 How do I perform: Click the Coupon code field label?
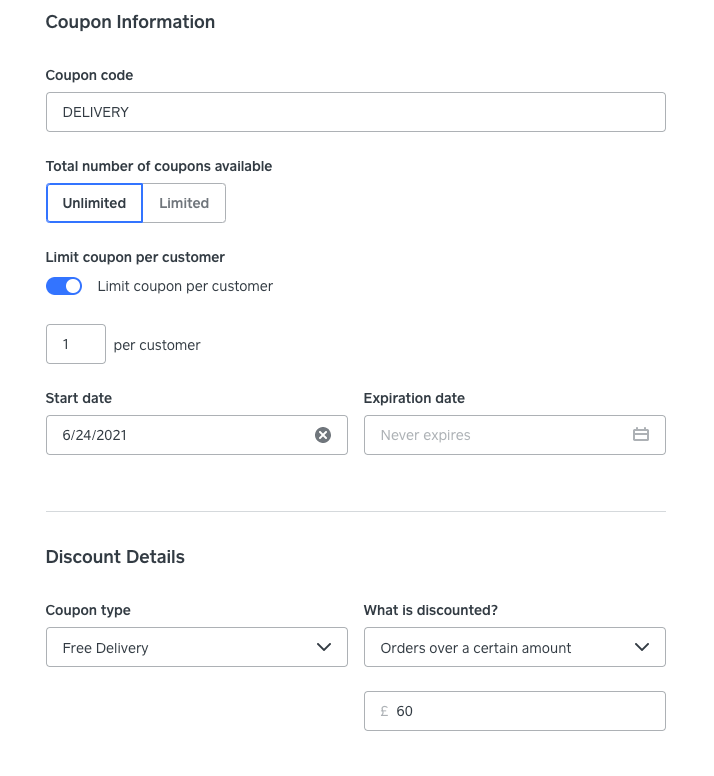[89, 75]
